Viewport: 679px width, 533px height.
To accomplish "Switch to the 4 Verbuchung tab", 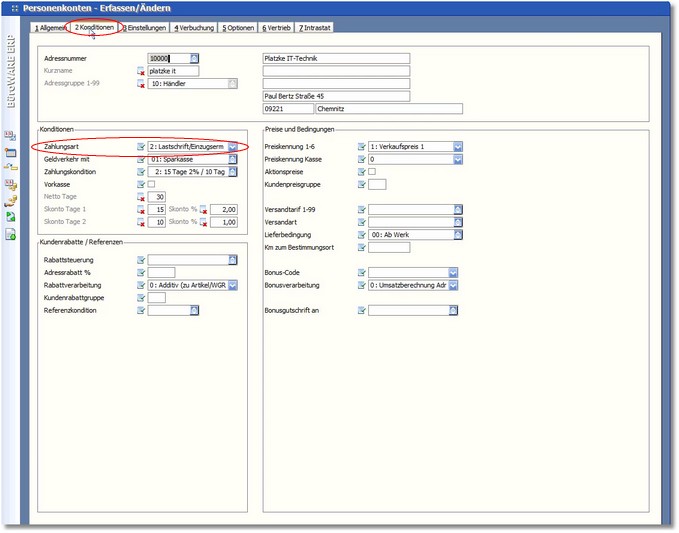I will click(194, 28).
